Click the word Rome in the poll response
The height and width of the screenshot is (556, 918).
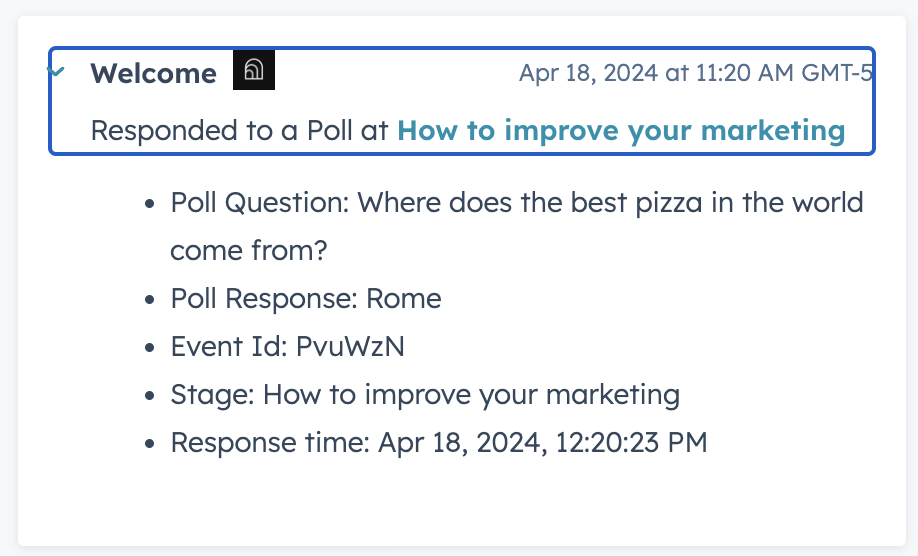pyautogui.click(x=403, y=298)
